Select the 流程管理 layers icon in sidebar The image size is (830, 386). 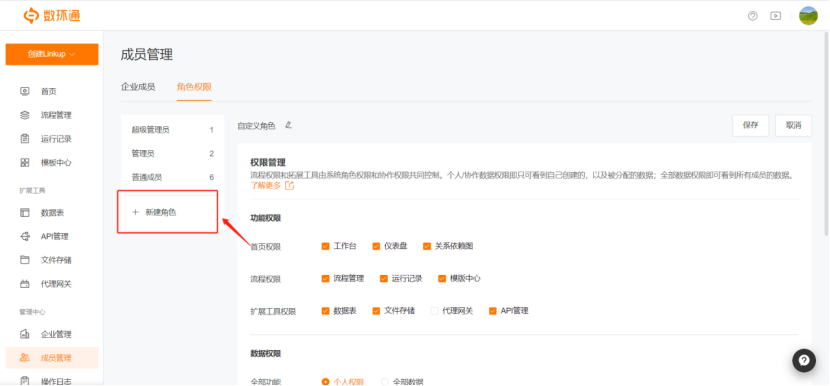coord(25,115)
